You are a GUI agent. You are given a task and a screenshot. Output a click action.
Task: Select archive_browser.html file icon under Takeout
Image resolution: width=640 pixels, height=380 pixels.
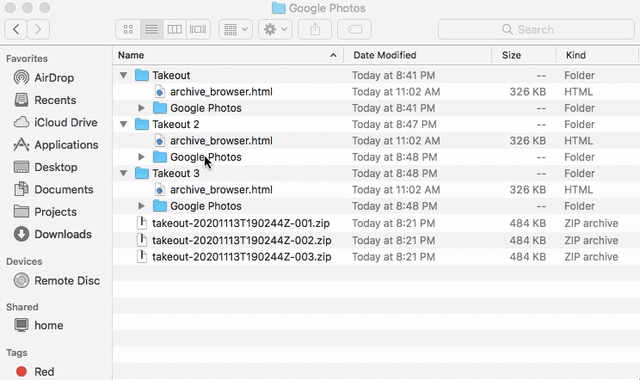tap(160, 91)
